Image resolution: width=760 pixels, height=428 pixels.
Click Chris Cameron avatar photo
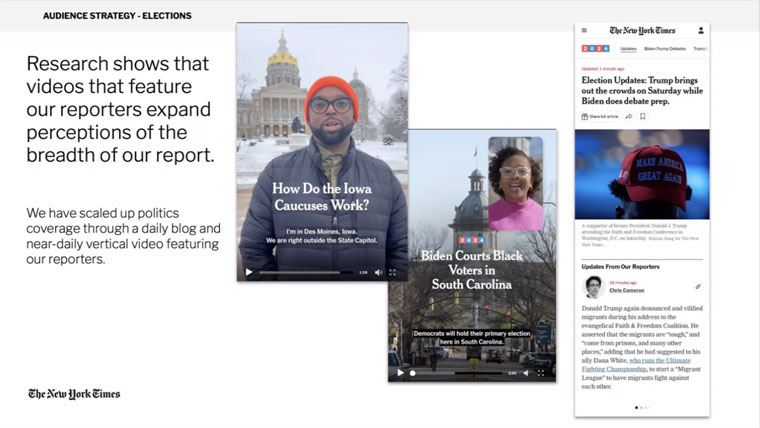[593, 286]
